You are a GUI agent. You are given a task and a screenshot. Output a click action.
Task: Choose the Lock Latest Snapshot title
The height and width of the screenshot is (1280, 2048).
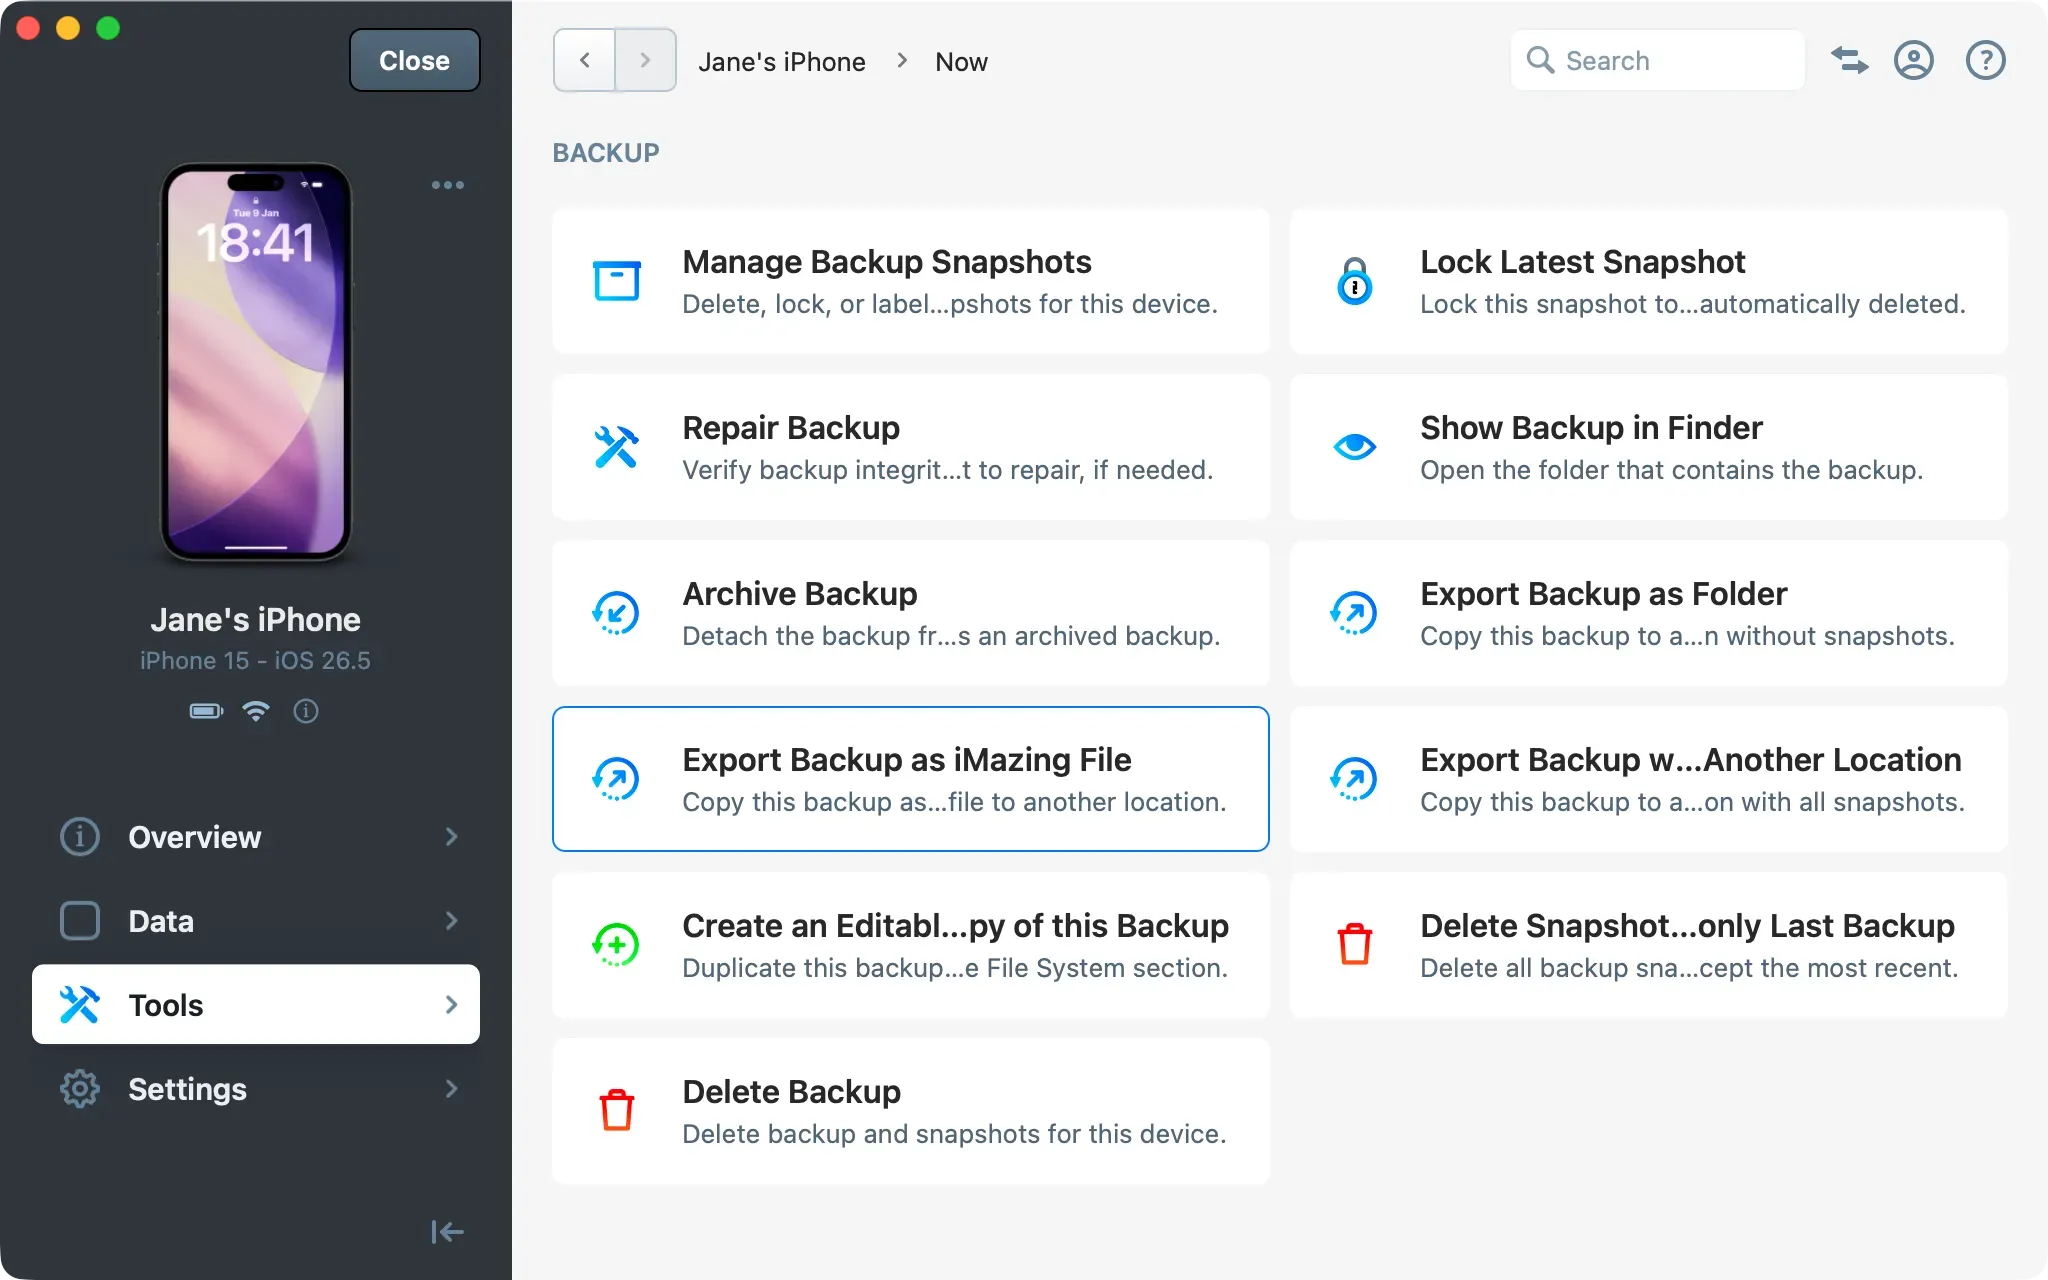tap(1583, 262)
